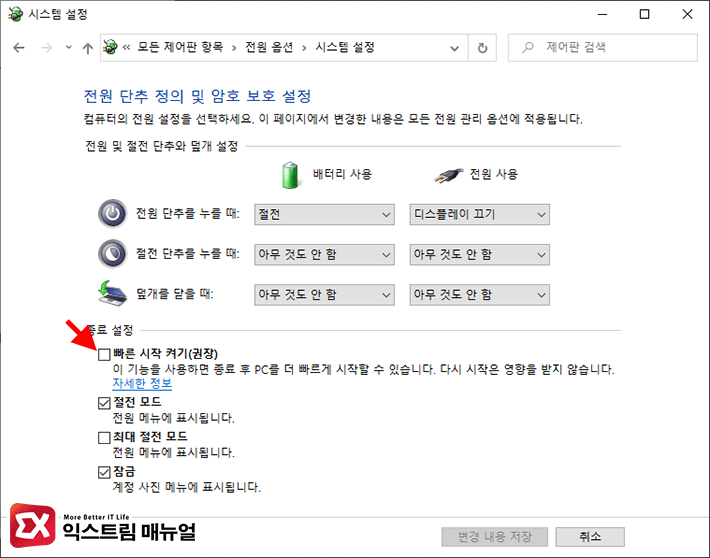Click heading 전원 단추 정의 및 암호 보호 설정
The image size is (710, 558).
coord(197,96)
